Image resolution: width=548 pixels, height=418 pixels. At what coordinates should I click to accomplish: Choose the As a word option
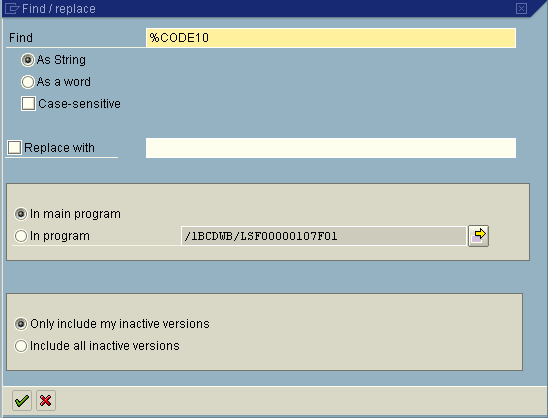click(x=28, y=82)
